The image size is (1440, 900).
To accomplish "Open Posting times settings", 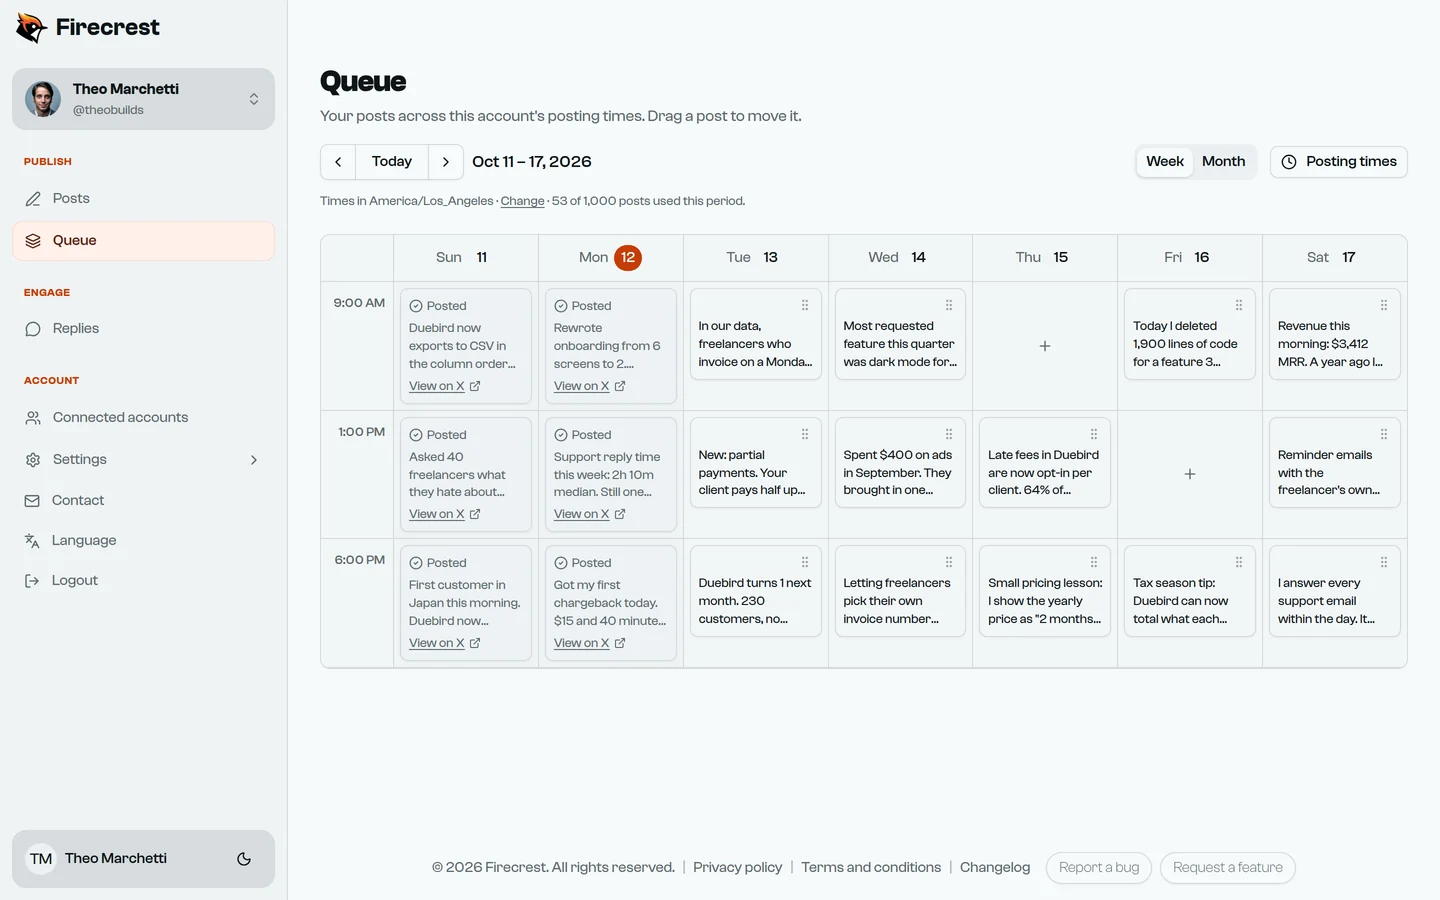I will pyautogui.click(x=1339, y=162).
